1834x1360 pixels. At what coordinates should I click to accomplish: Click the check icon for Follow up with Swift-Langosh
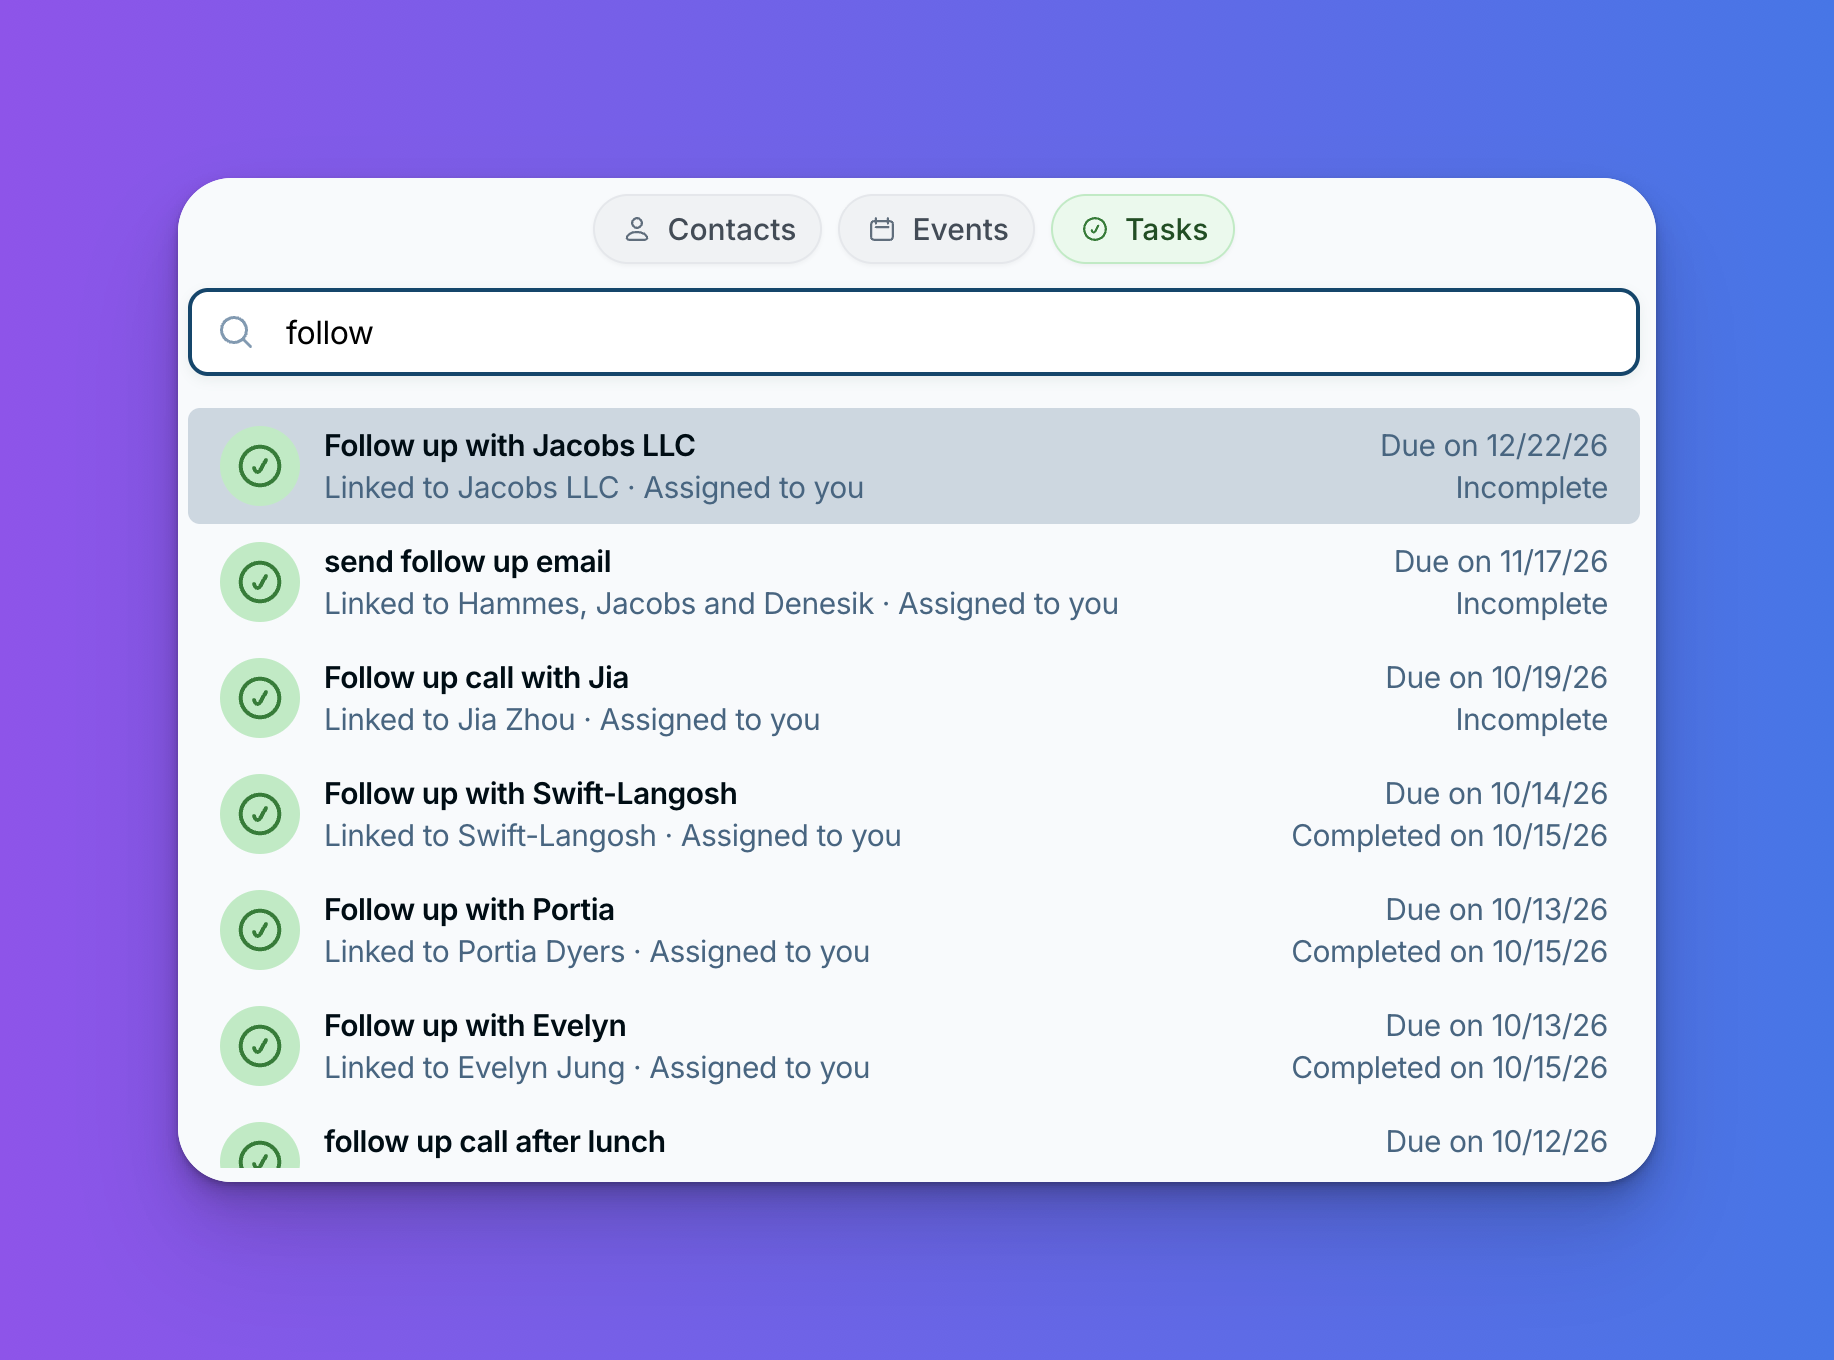260,814
